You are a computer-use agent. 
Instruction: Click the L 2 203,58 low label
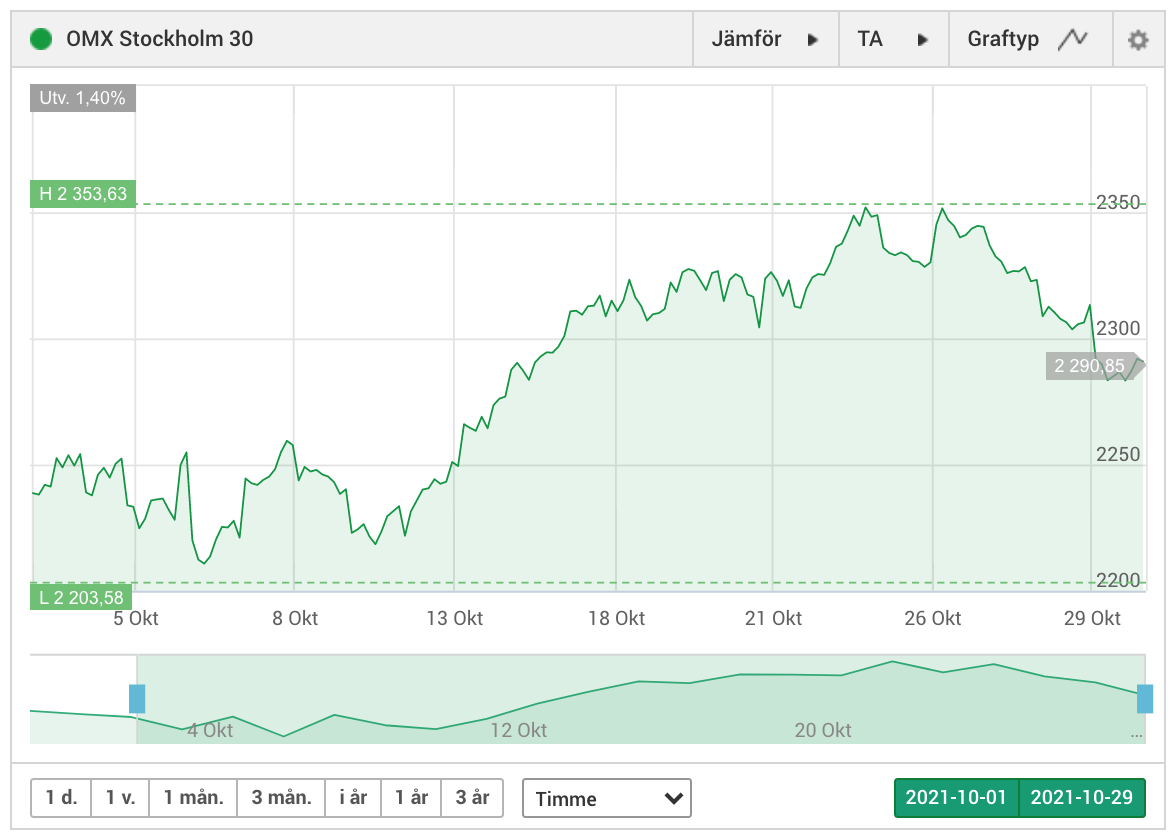(x=81, y=598)
